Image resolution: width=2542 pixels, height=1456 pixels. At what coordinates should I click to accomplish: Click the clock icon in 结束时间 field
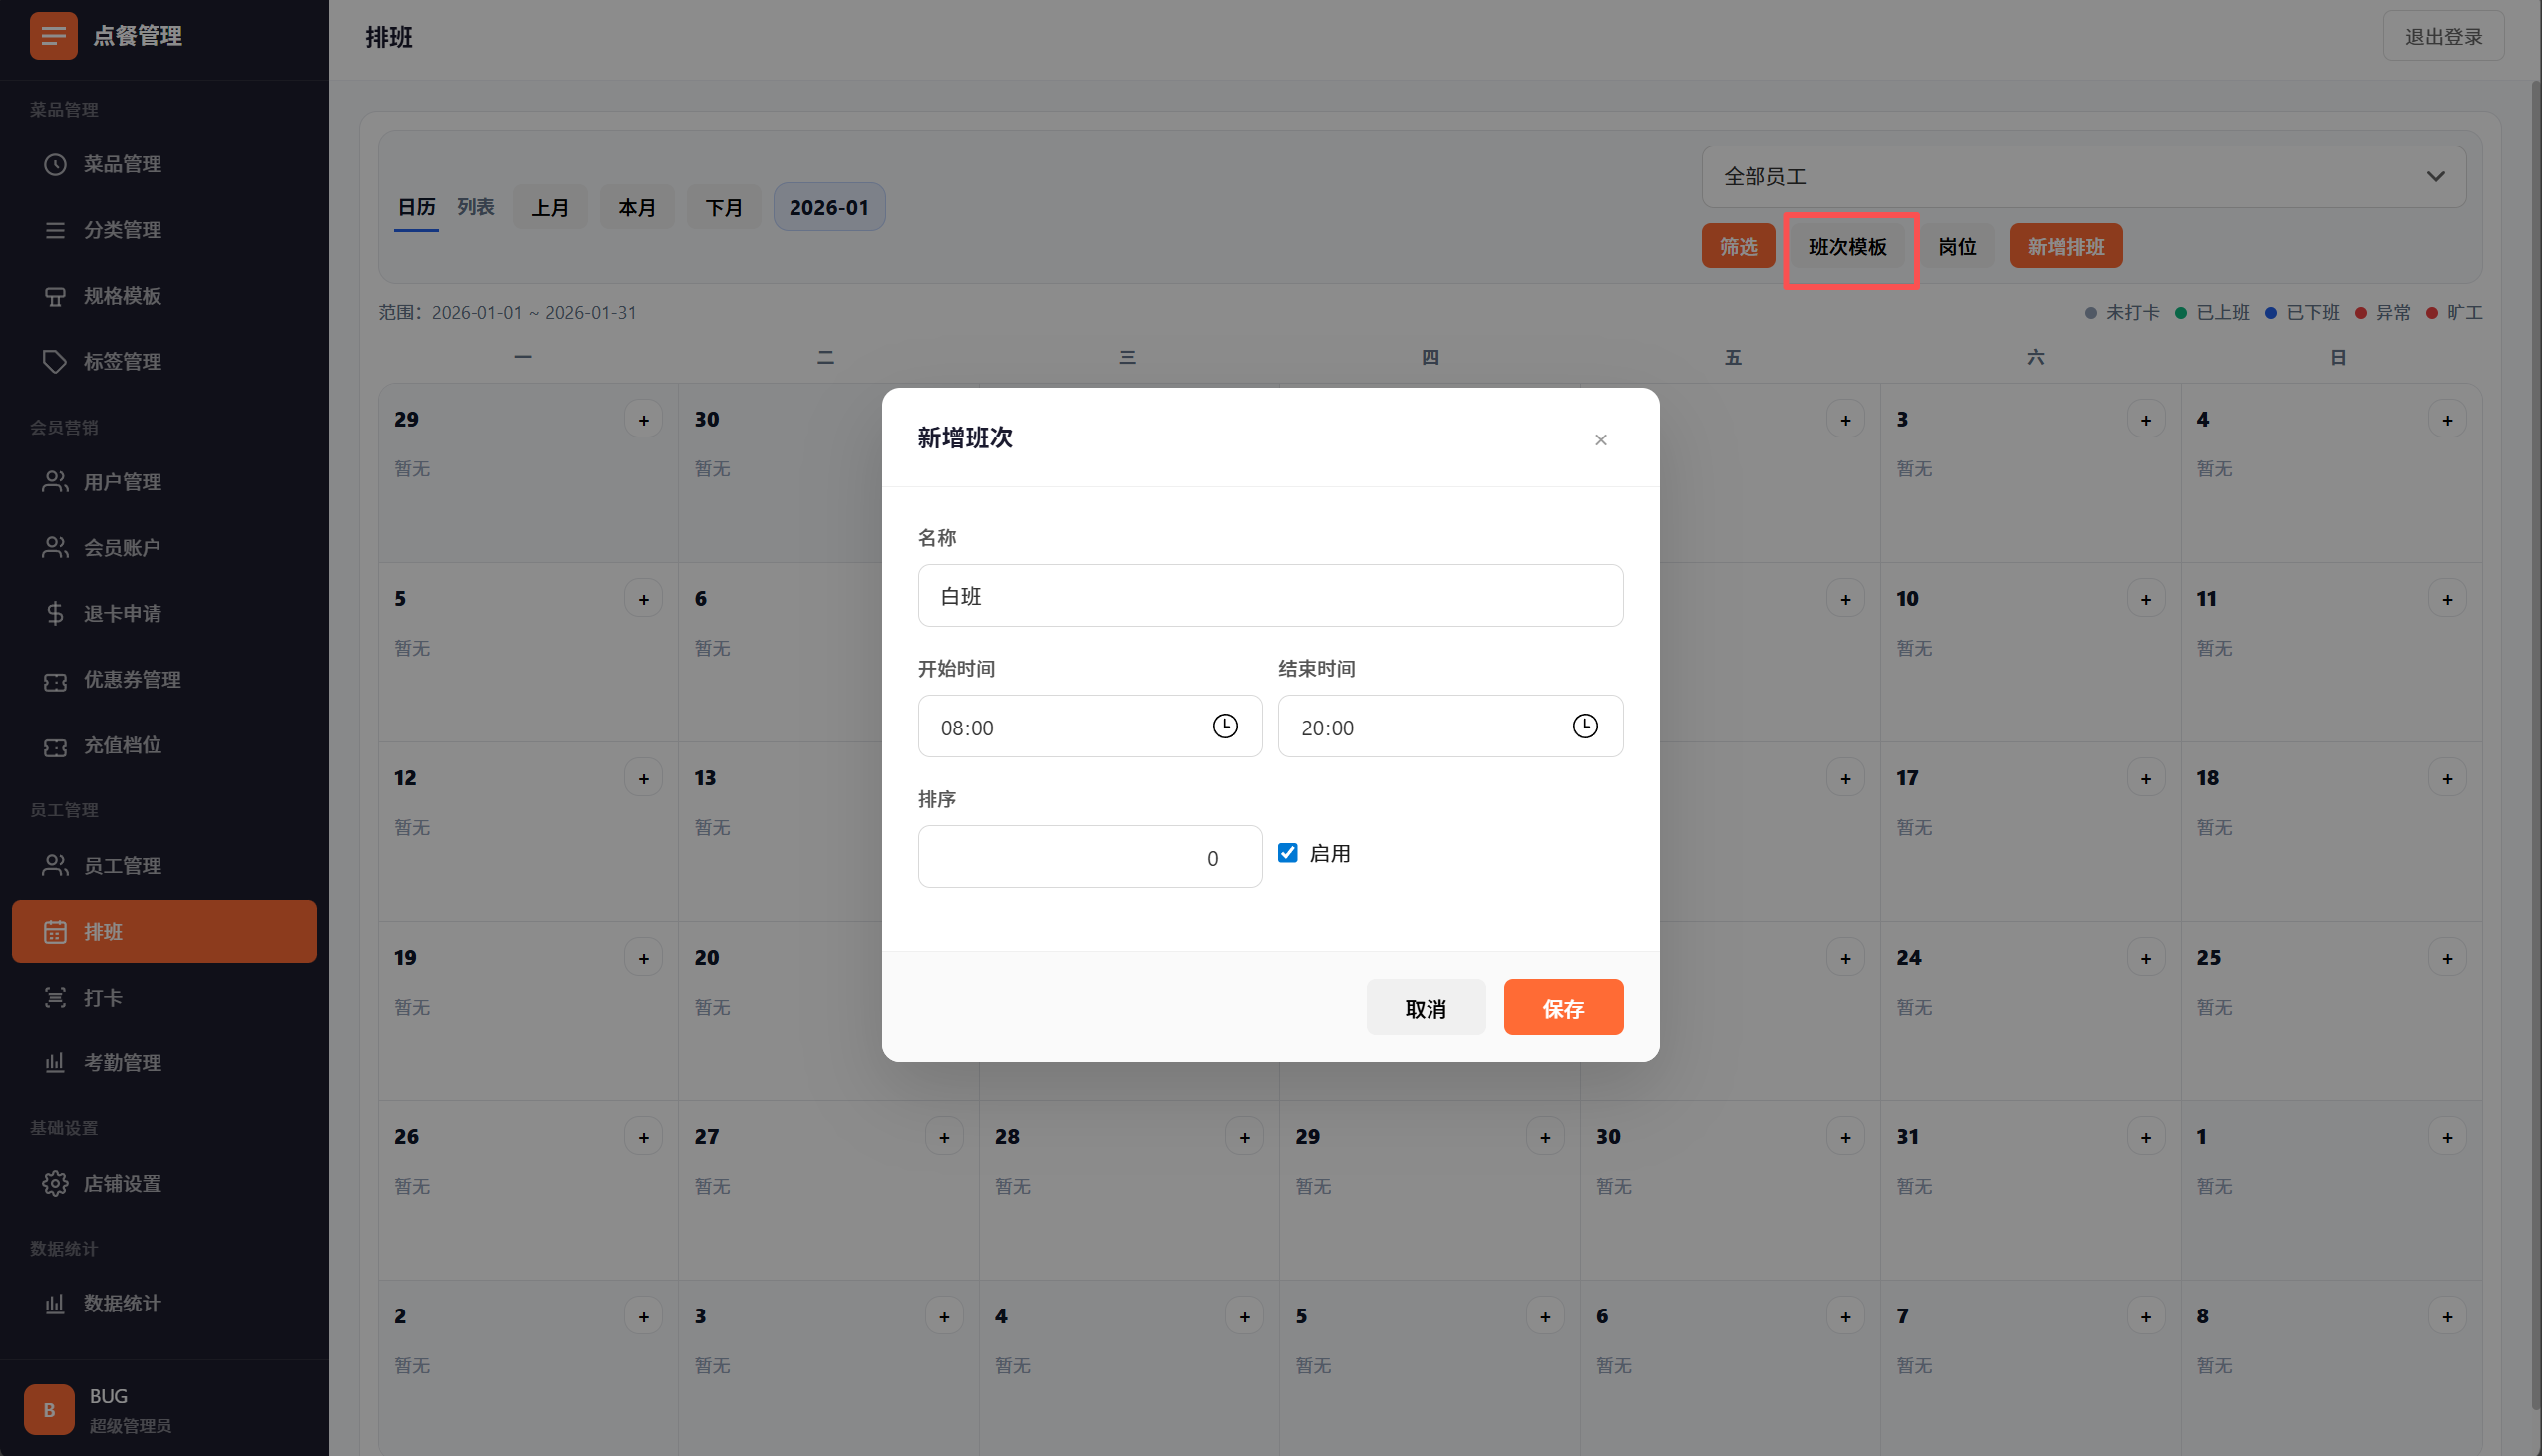point(1585,726)
